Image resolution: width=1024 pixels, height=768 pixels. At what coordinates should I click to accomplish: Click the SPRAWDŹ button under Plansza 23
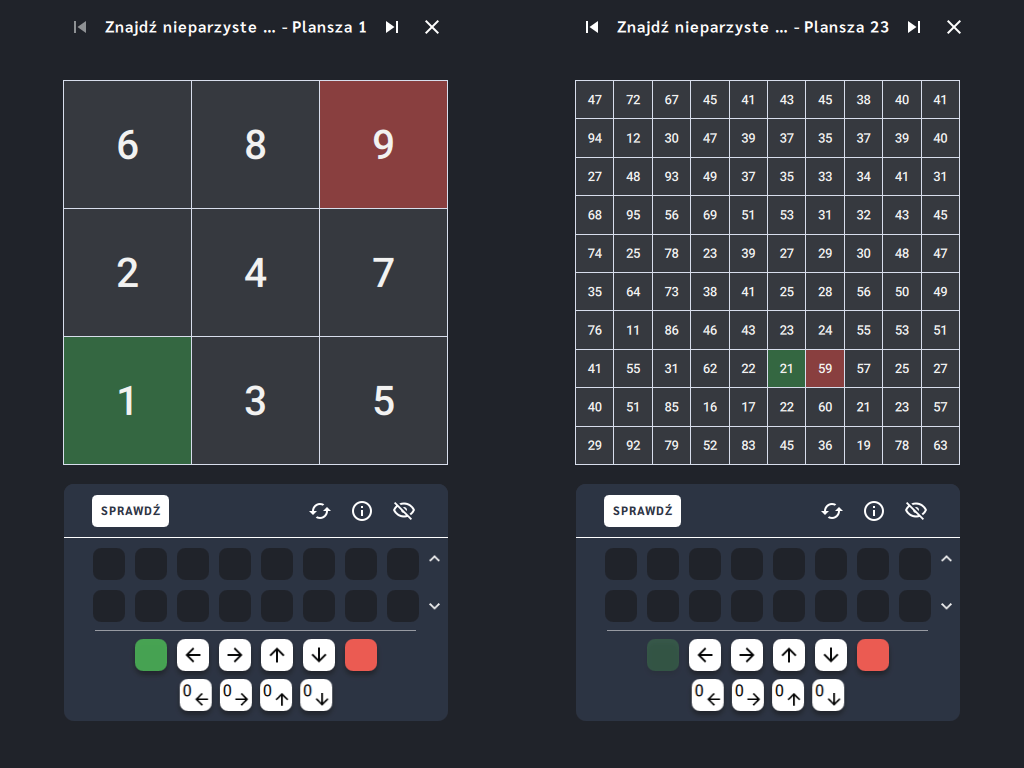(643, 511)
